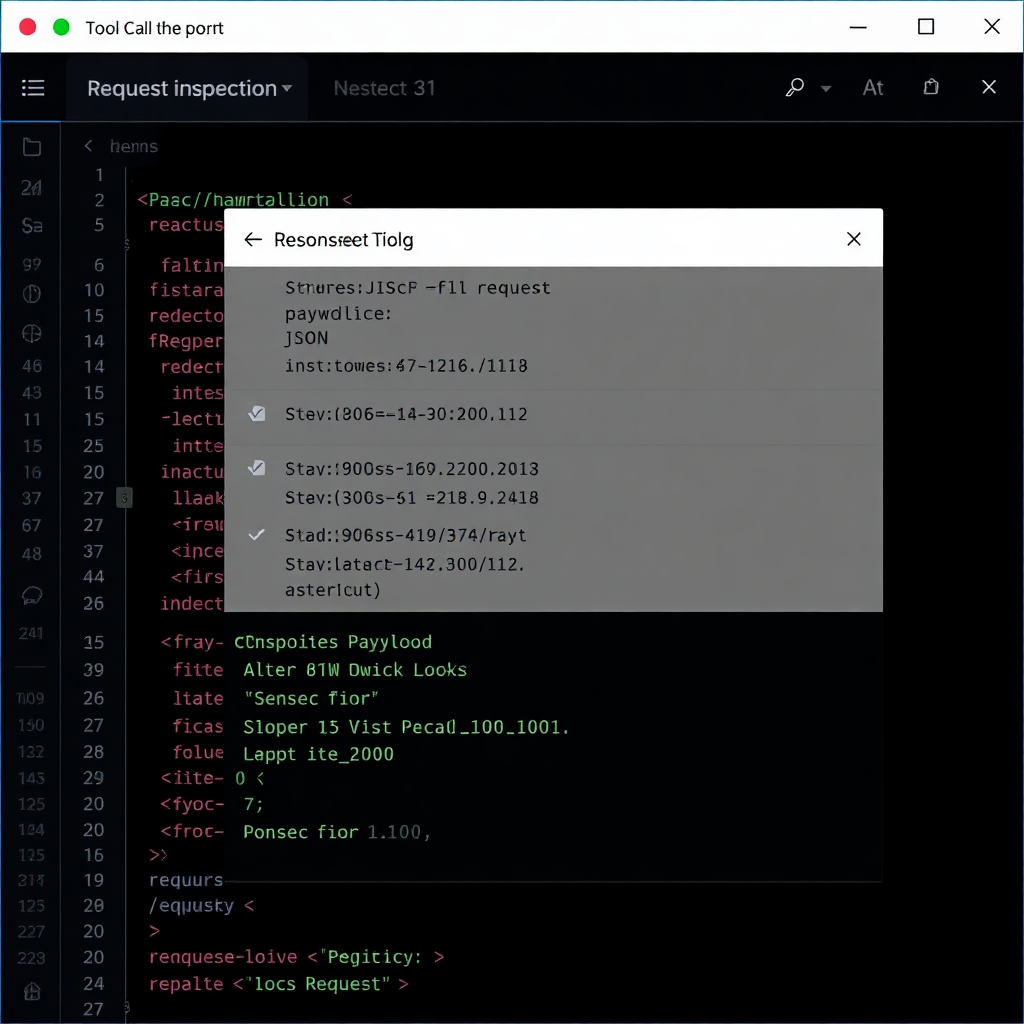
Task: Select the Stnures:JIScF -fll request line
Action: 417,288
